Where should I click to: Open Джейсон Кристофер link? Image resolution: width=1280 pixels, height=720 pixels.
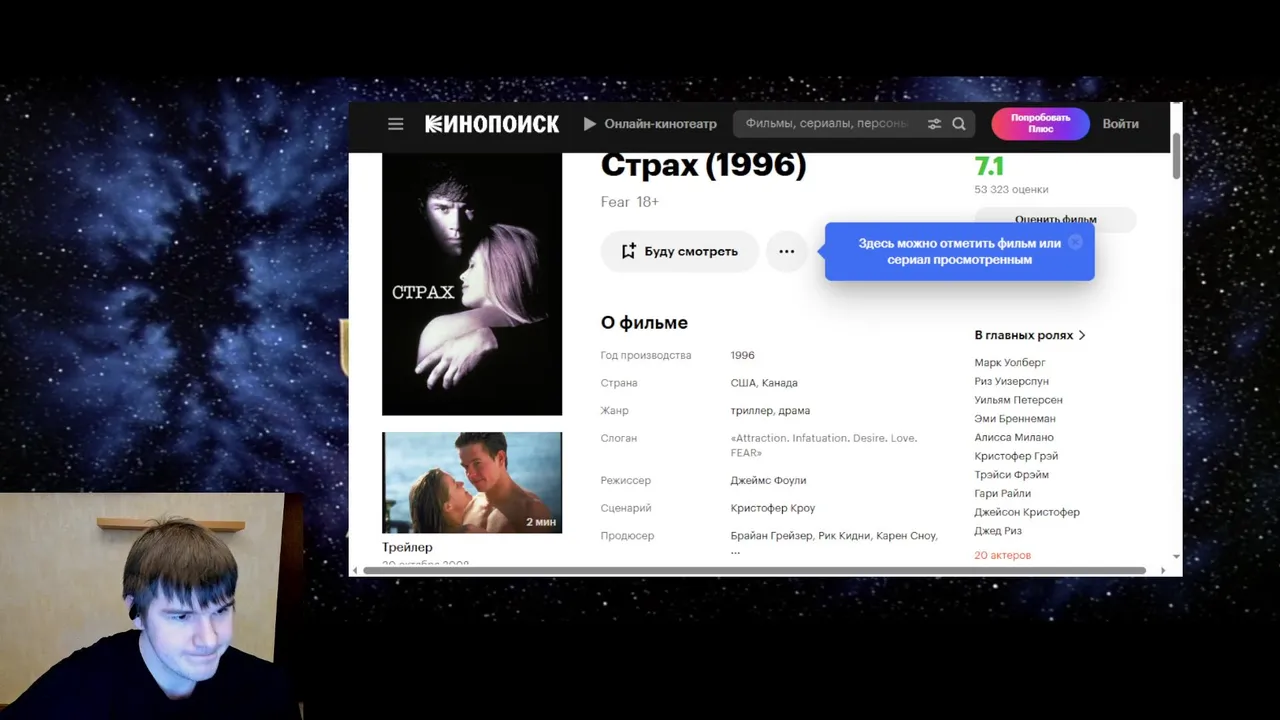pos(1027,512)
